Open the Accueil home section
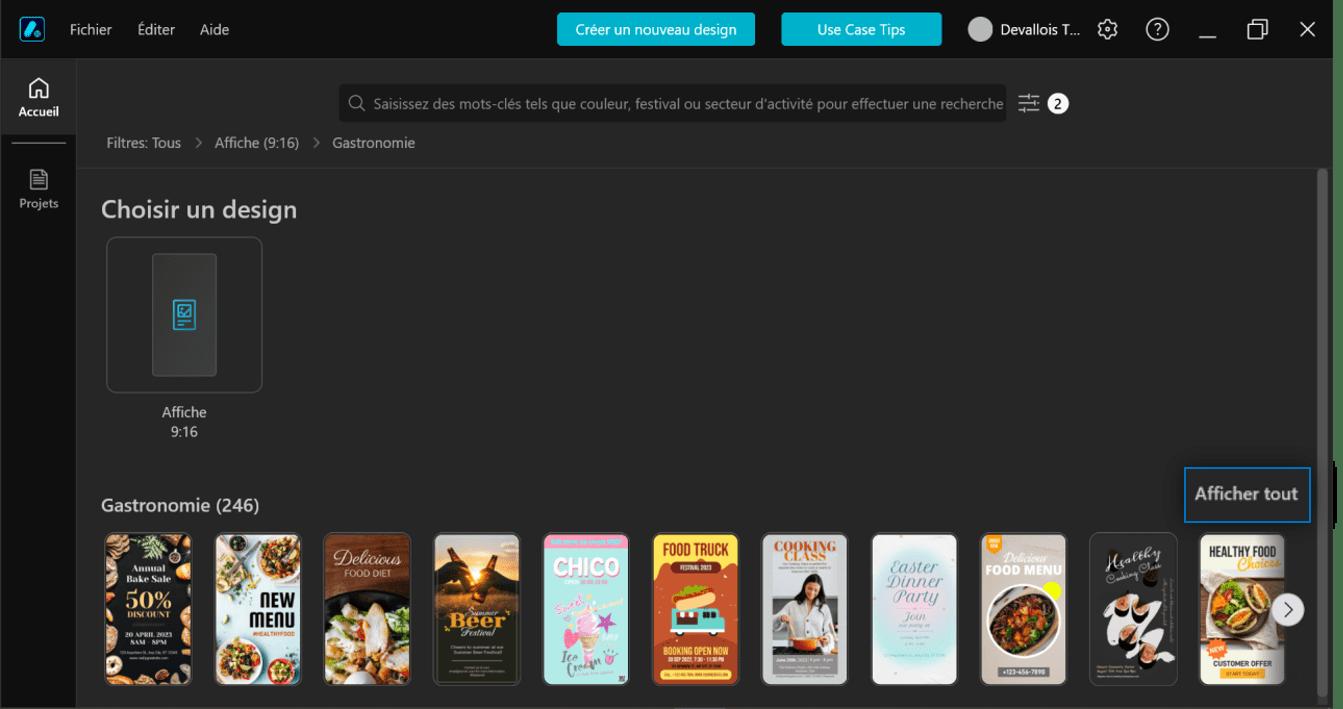Image resolution: width=1343 pixels, height=709 pixels. pos(38,98)
